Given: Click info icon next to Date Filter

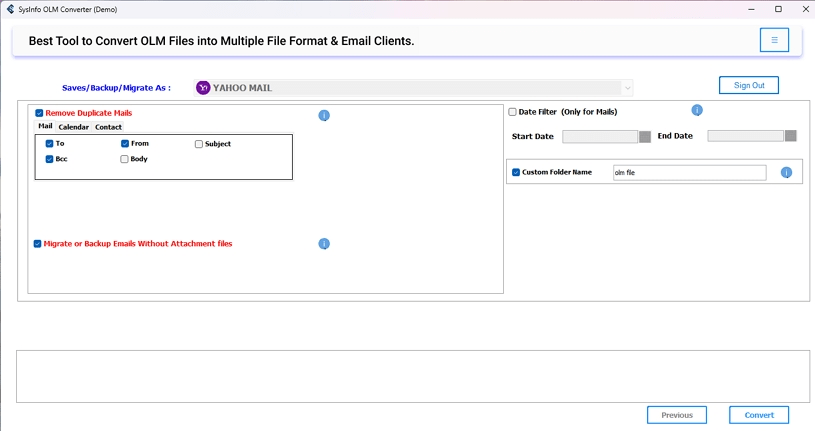Looking at the screenshot, I should point(697,110).
